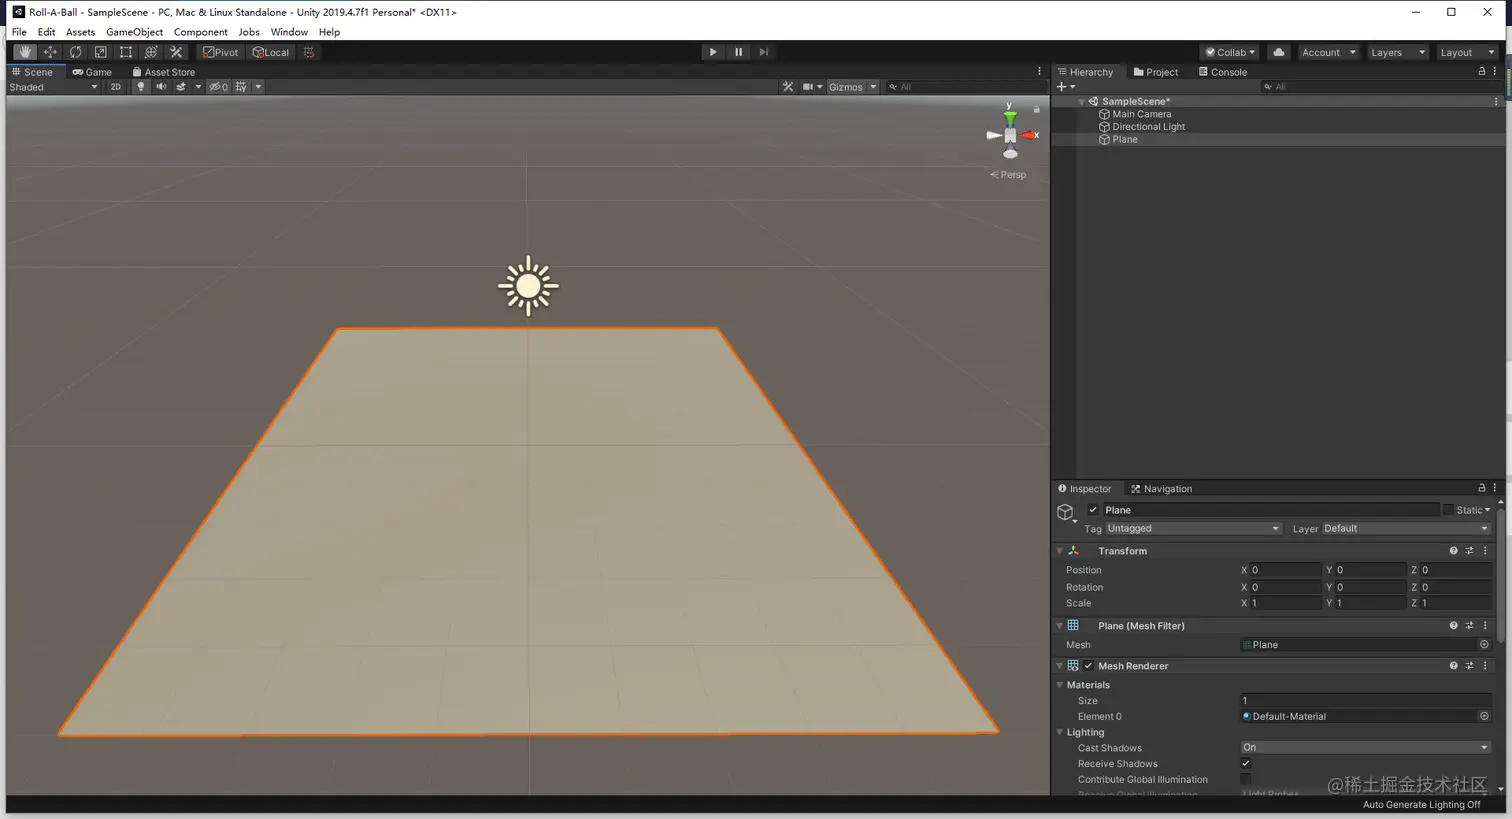Screen dimensions: 1512x819
Task: Click the Hierarchy add object plus button
Action: (x=1062, y=87)
